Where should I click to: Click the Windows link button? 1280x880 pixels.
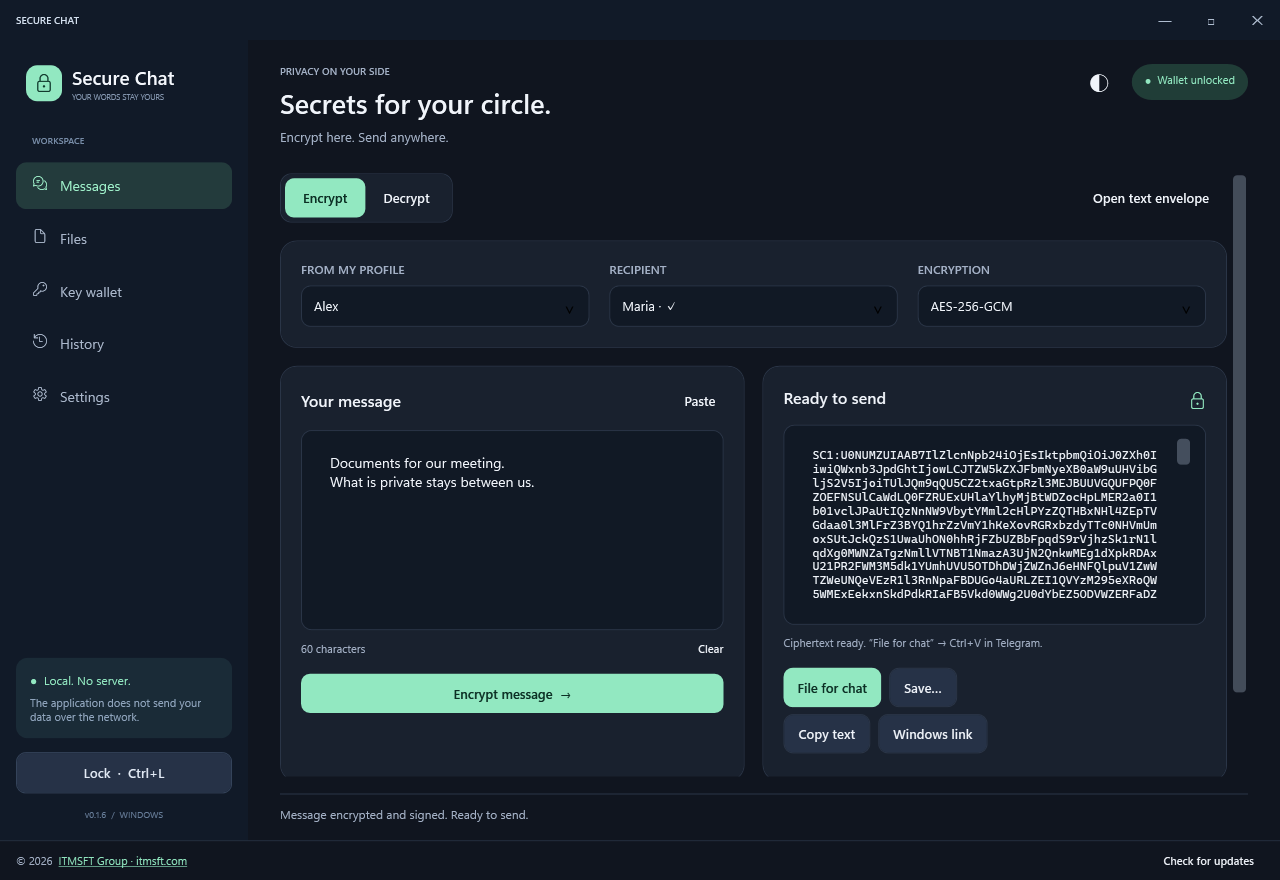pos(933,734)
